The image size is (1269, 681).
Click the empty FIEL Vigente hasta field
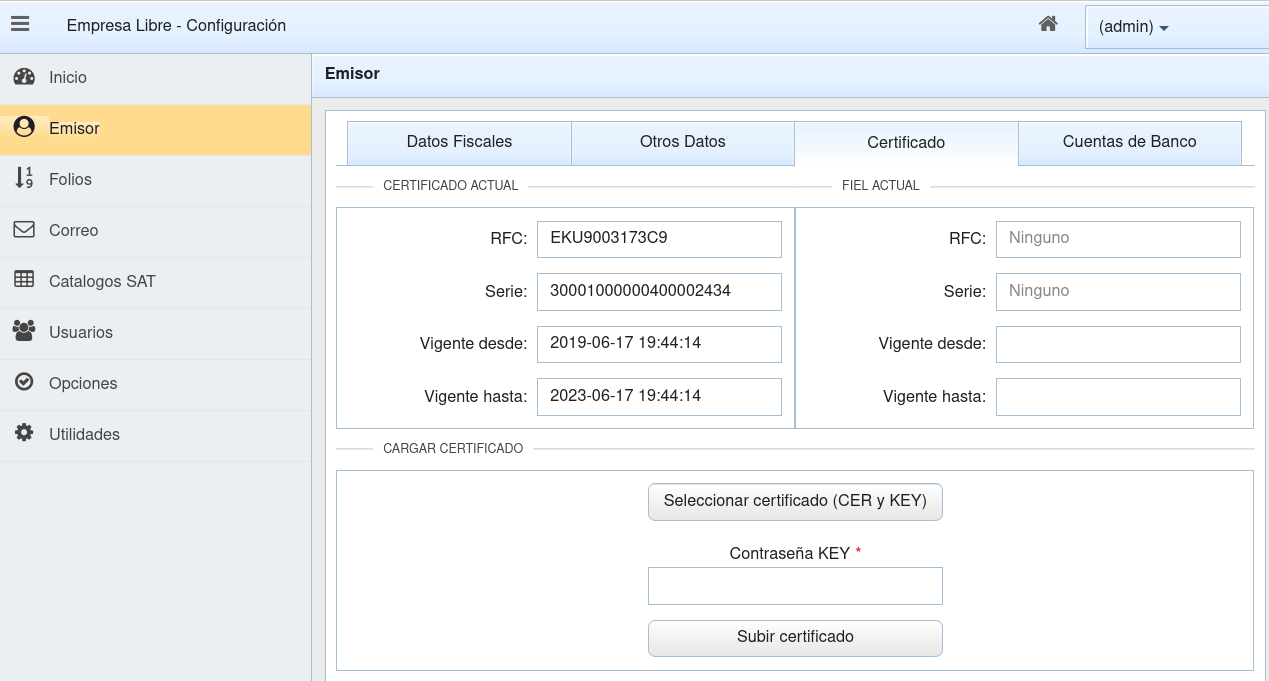tap(1118, 396)
